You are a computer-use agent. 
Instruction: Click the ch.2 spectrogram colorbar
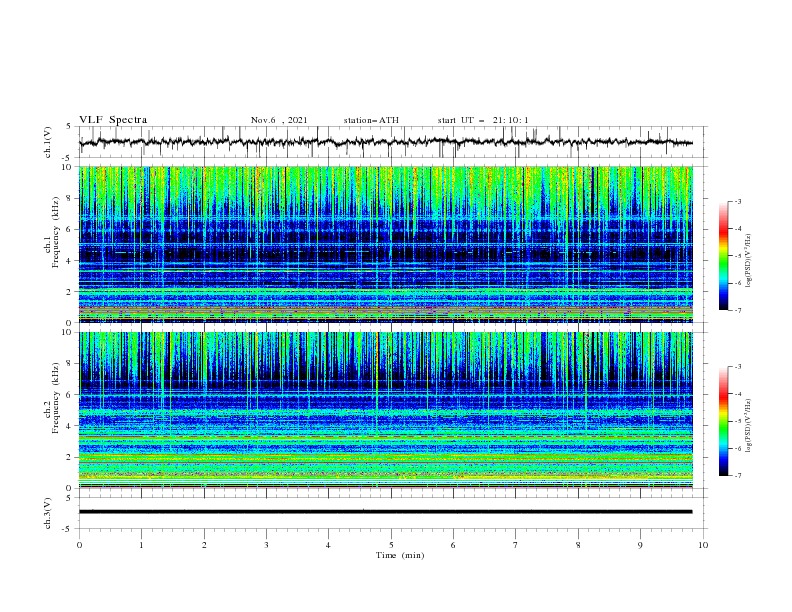pyautogui.click(x=723, y=421)
